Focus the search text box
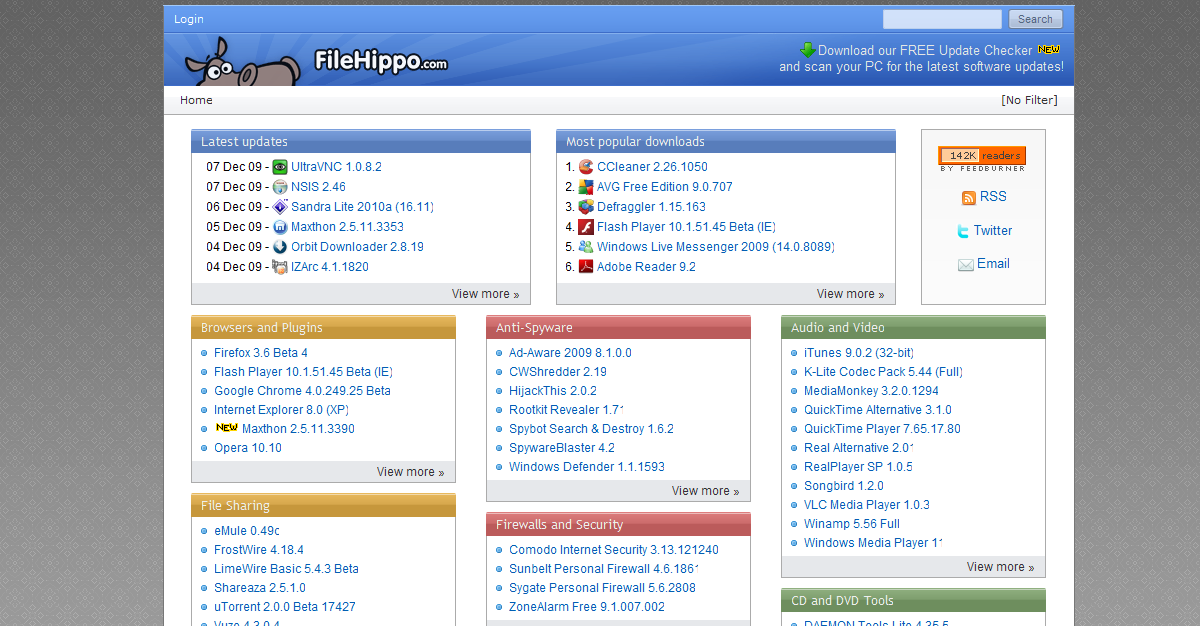Screen dimensions: 1200x626 tap(942, 19)
